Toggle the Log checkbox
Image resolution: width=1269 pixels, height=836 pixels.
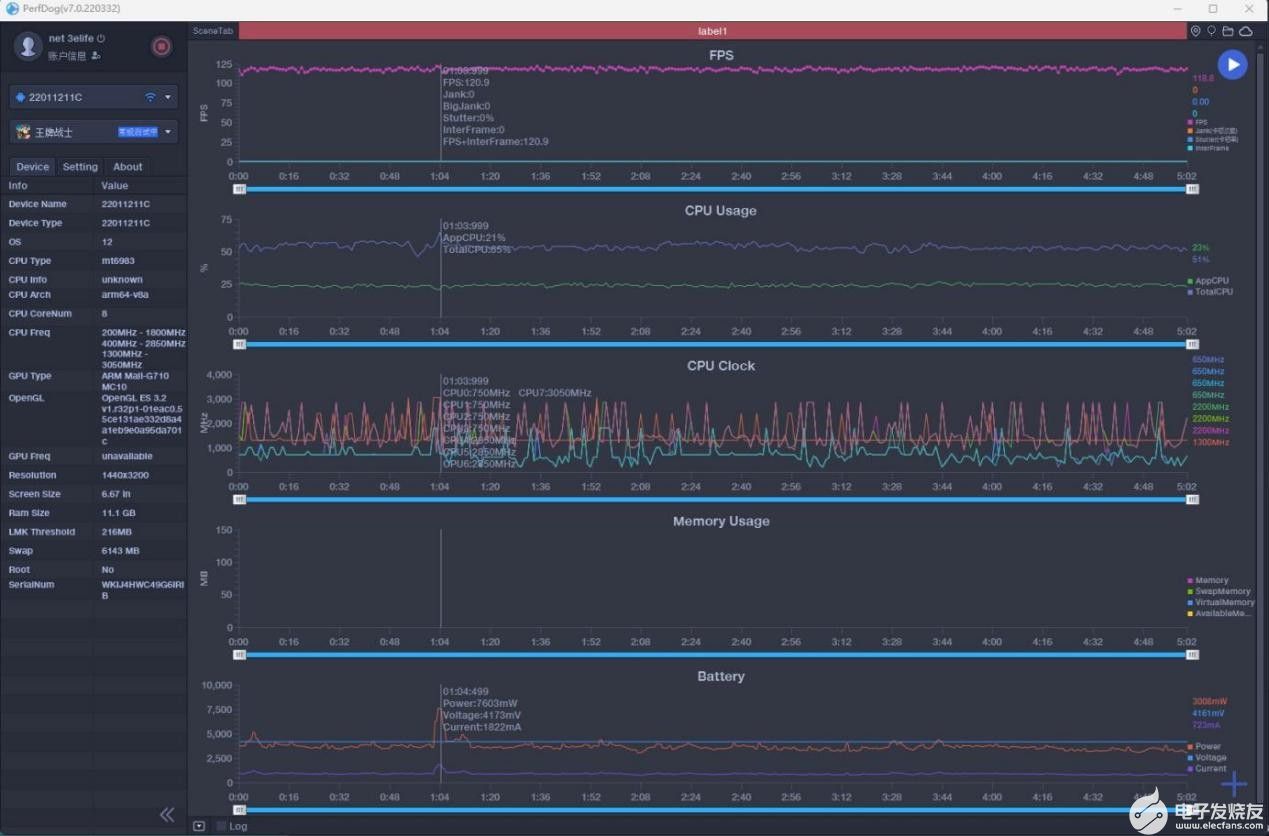tap(221, 826)
